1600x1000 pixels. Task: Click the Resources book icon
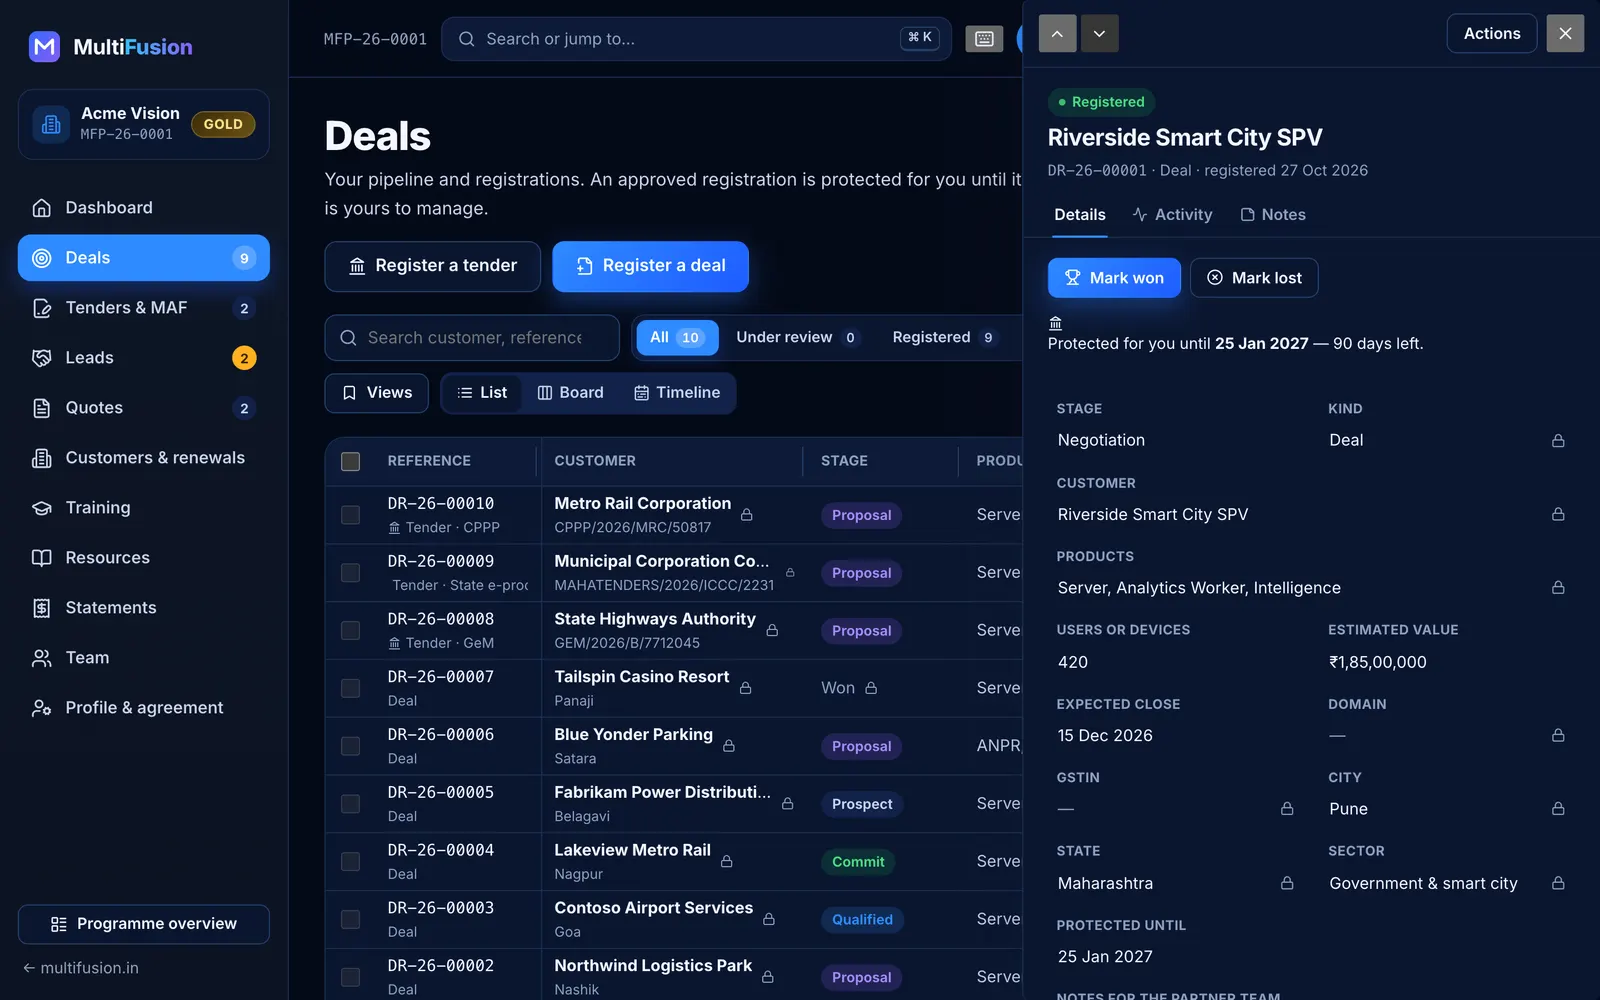point(42,558)
